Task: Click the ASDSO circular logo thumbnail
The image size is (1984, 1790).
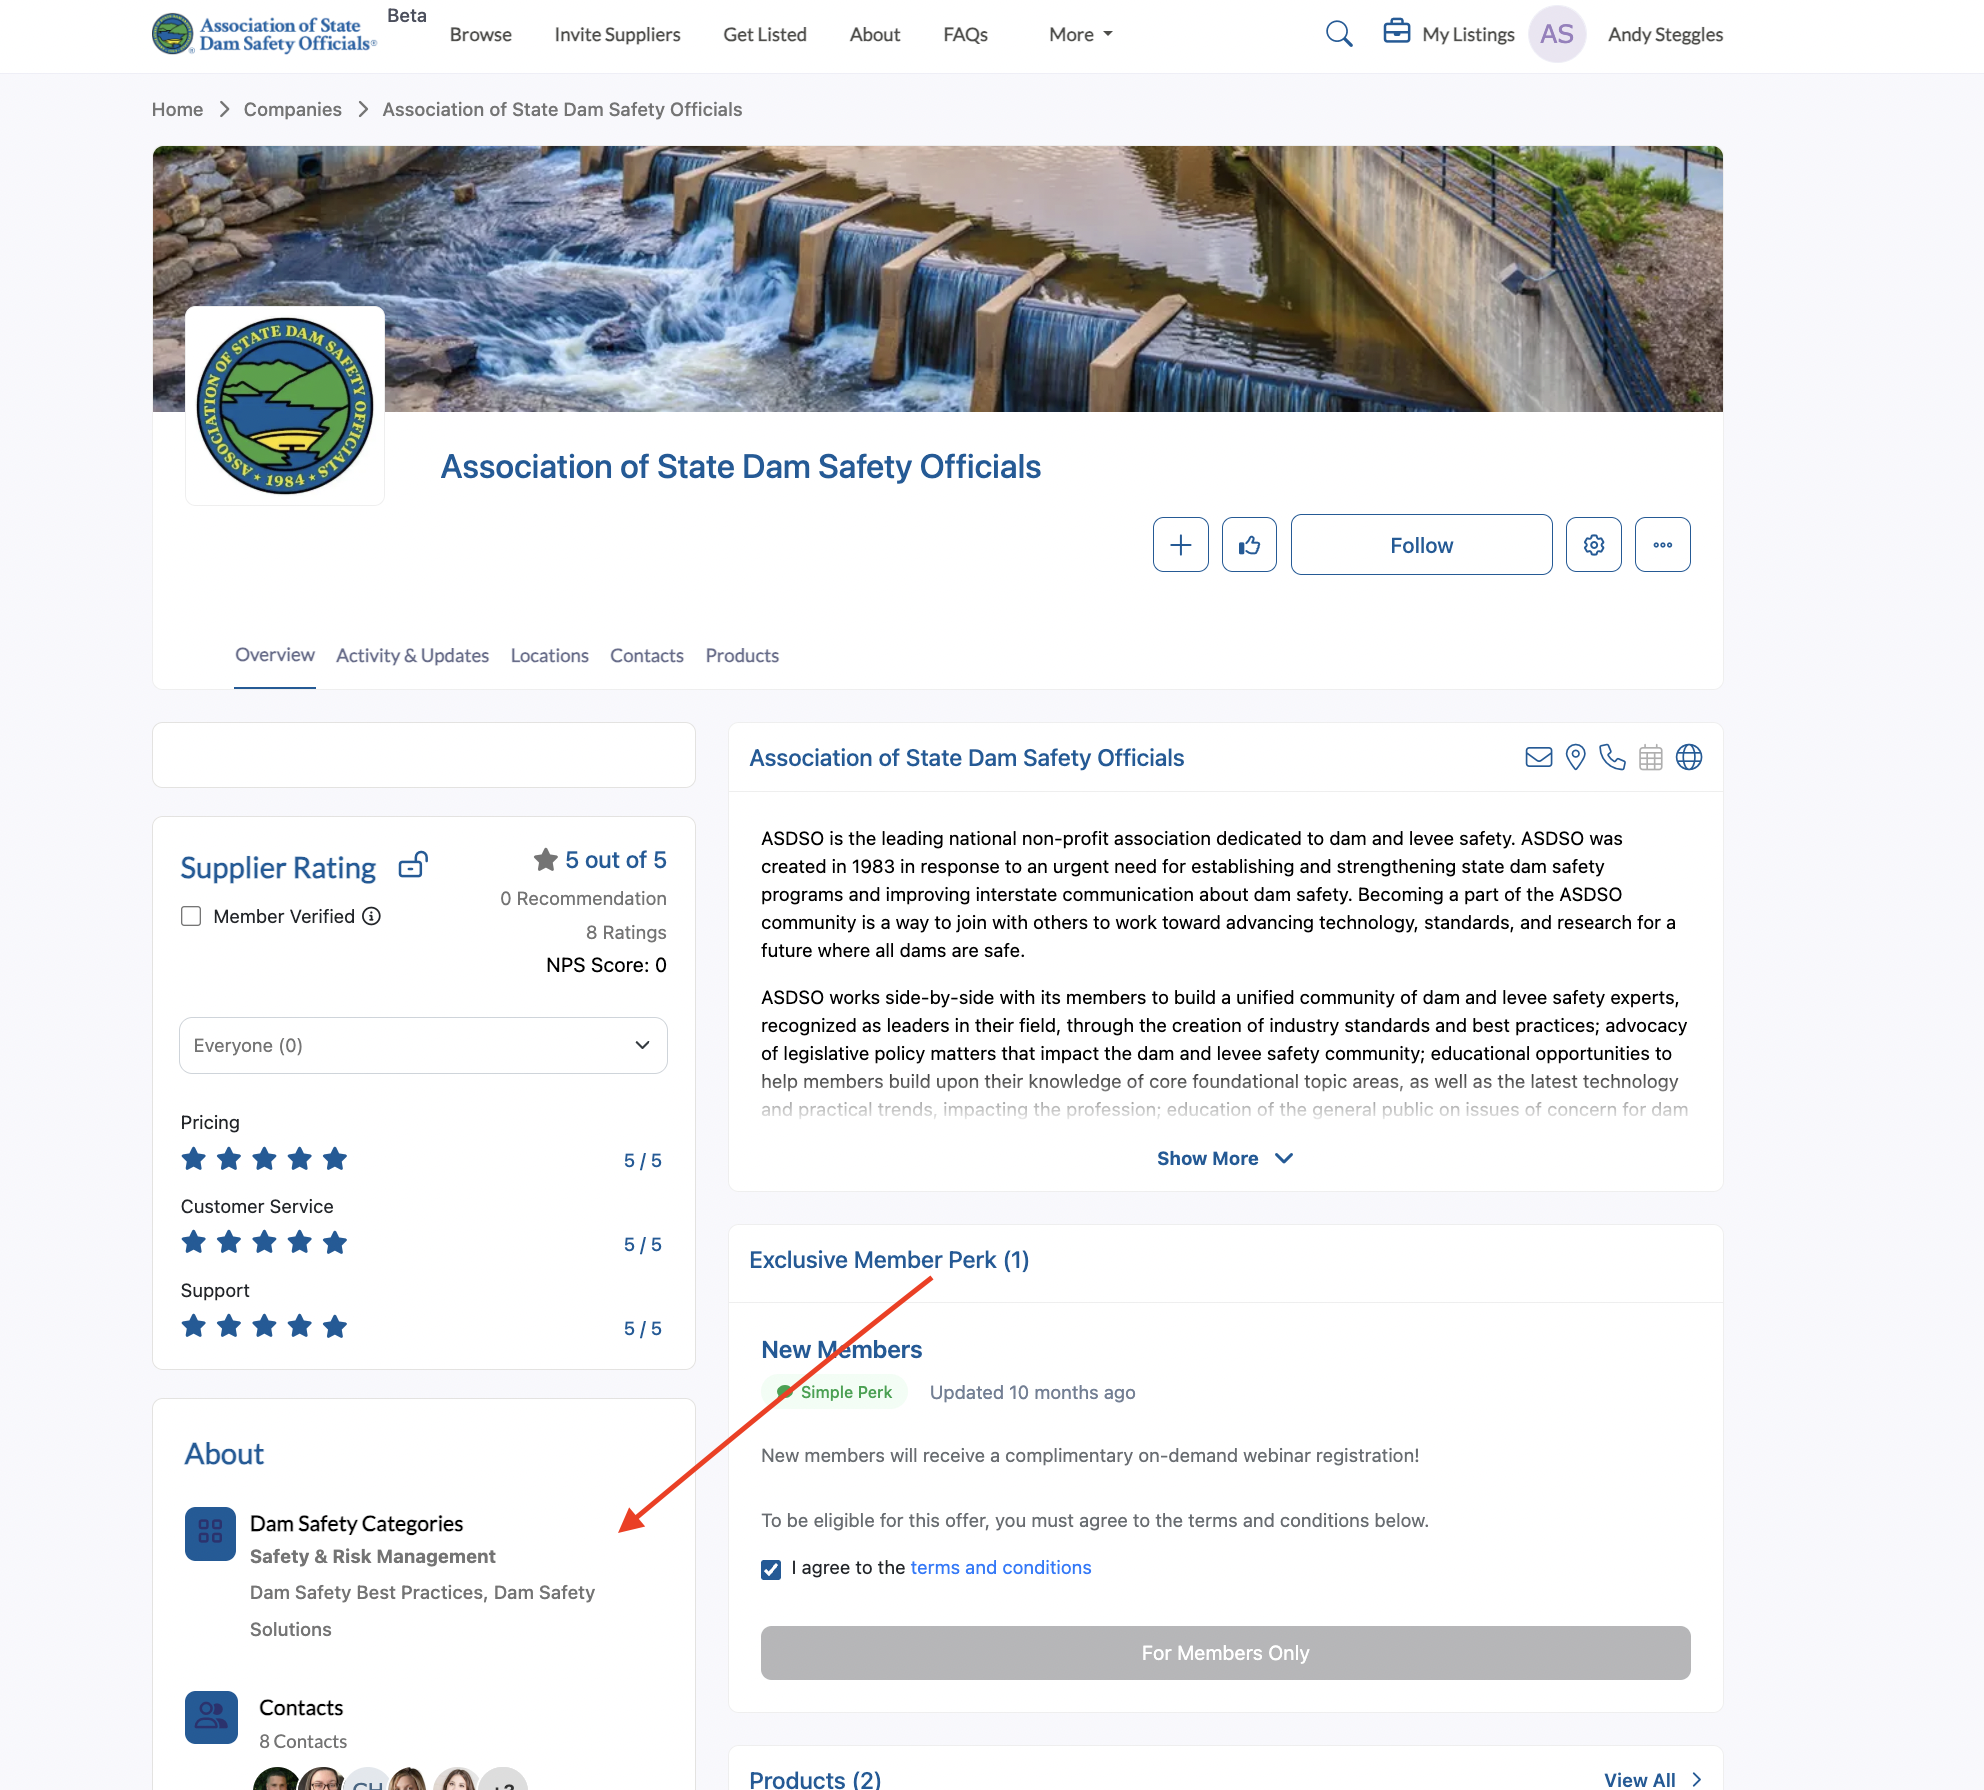Action: [285, 406]
